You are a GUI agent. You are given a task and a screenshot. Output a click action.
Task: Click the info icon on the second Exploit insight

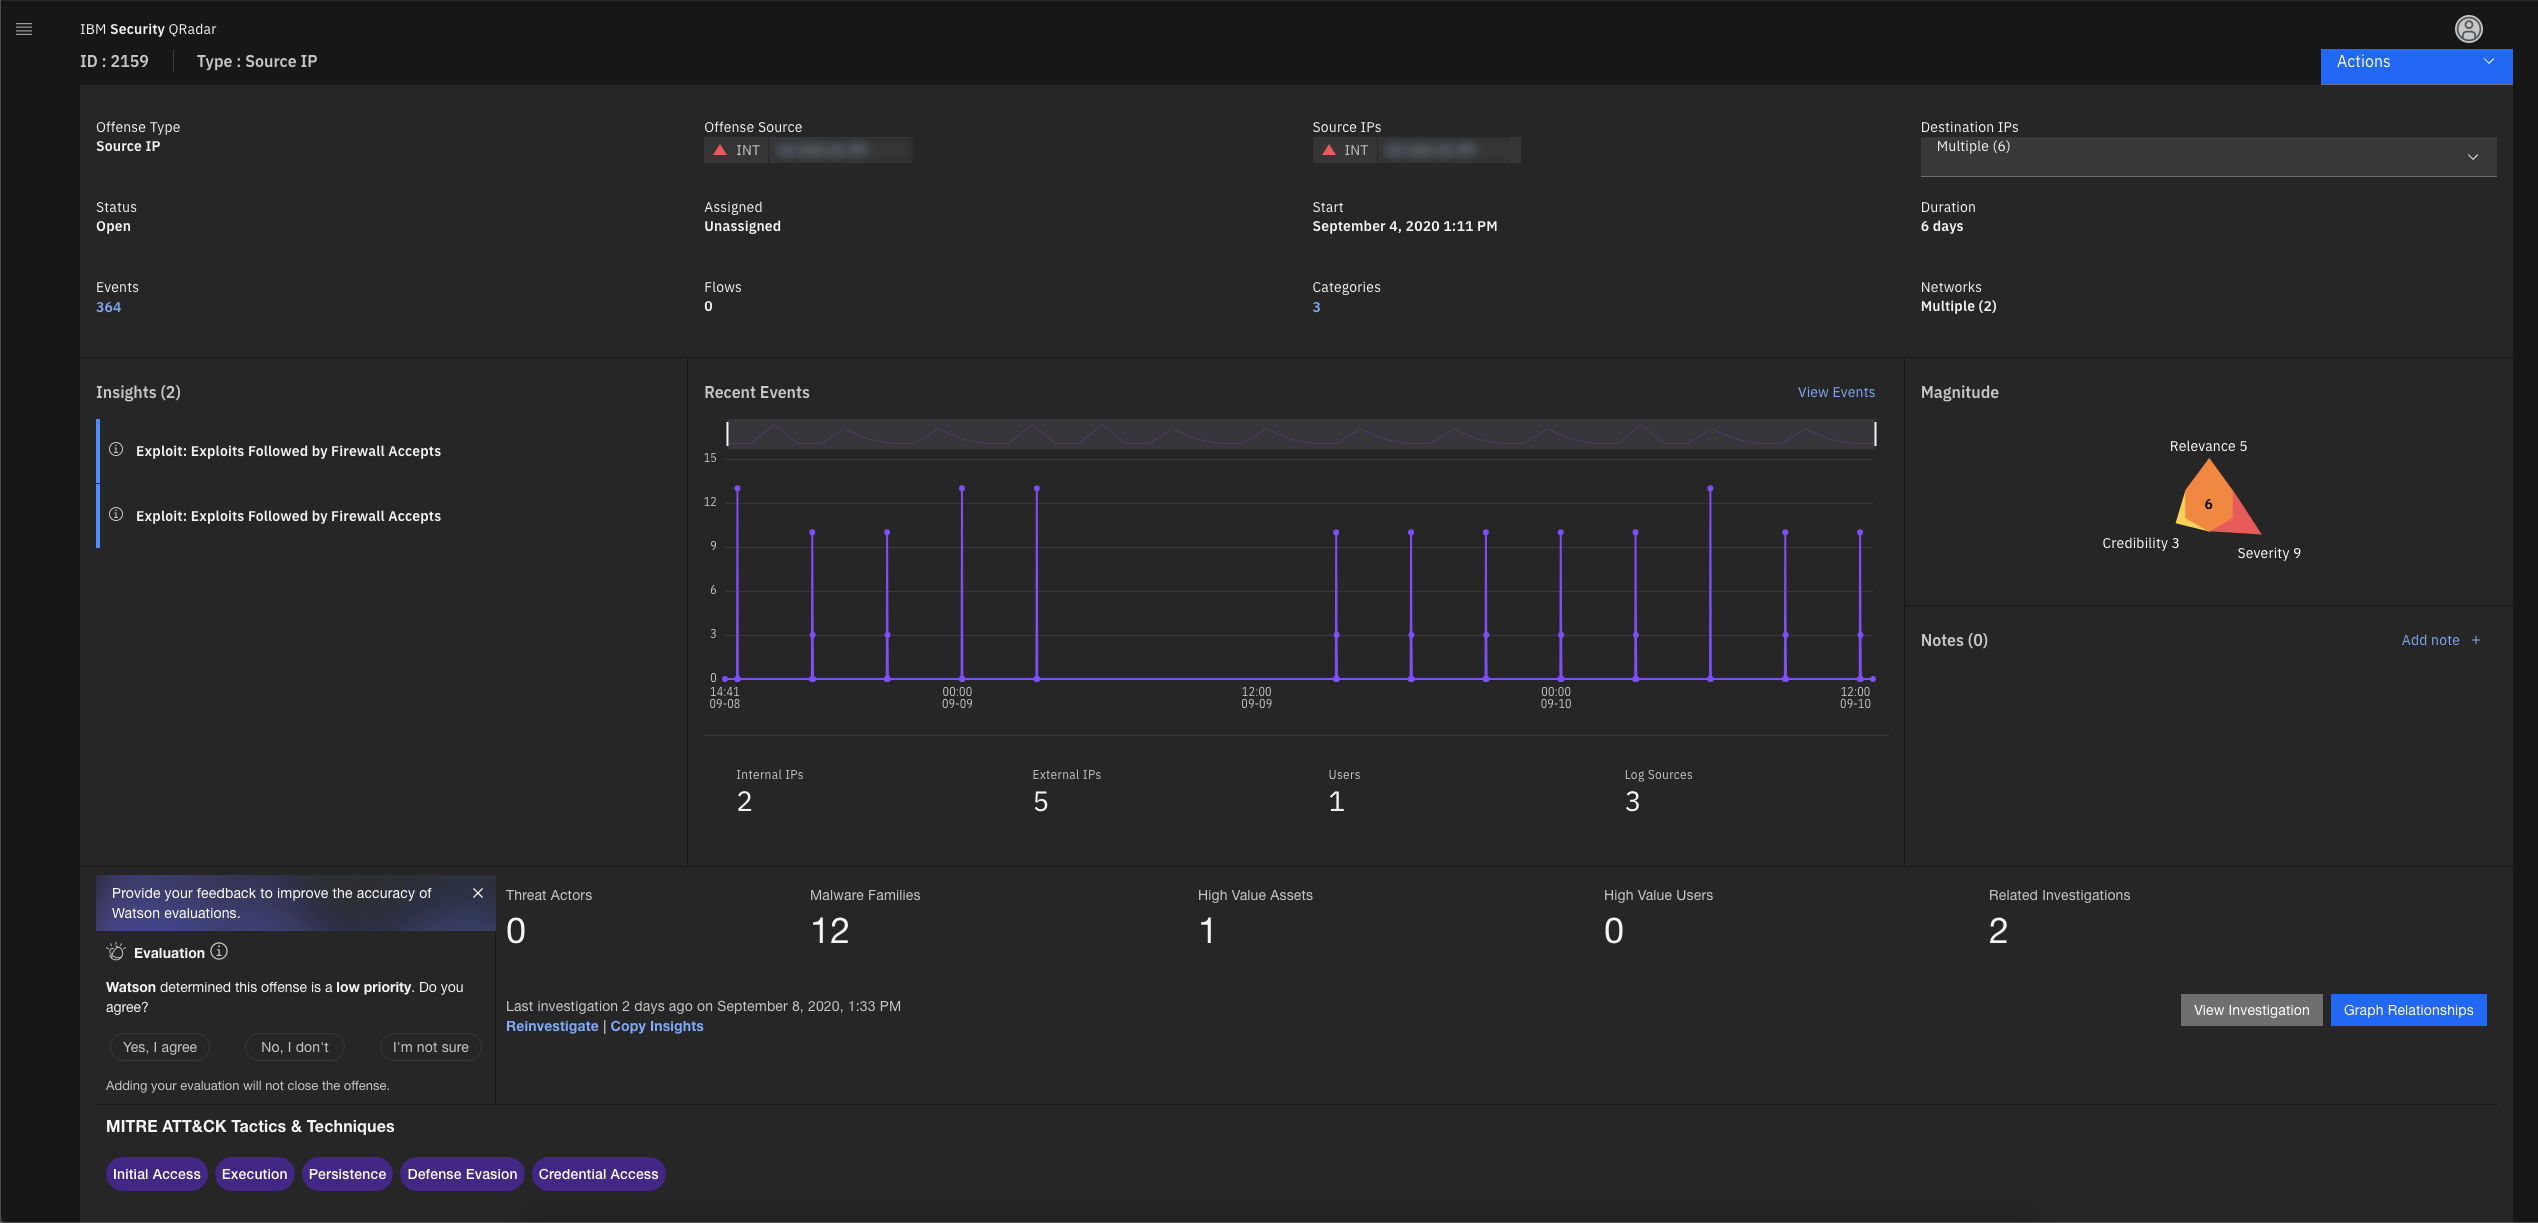116,514
